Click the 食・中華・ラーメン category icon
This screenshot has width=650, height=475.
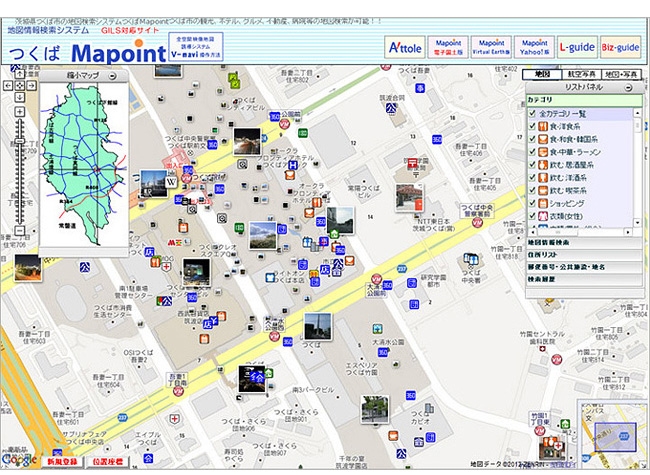click(x=543, y=152)
